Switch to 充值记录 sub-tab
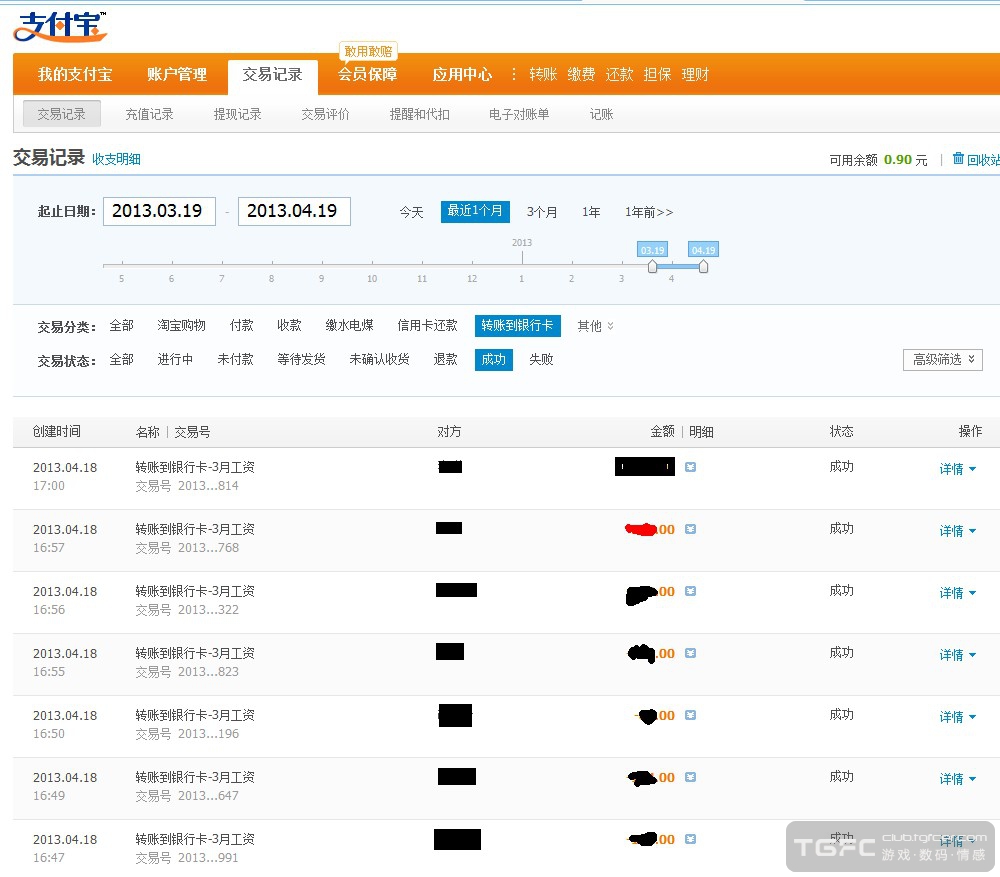Viewport: 1000px width, 877px height. click(149, 114)
